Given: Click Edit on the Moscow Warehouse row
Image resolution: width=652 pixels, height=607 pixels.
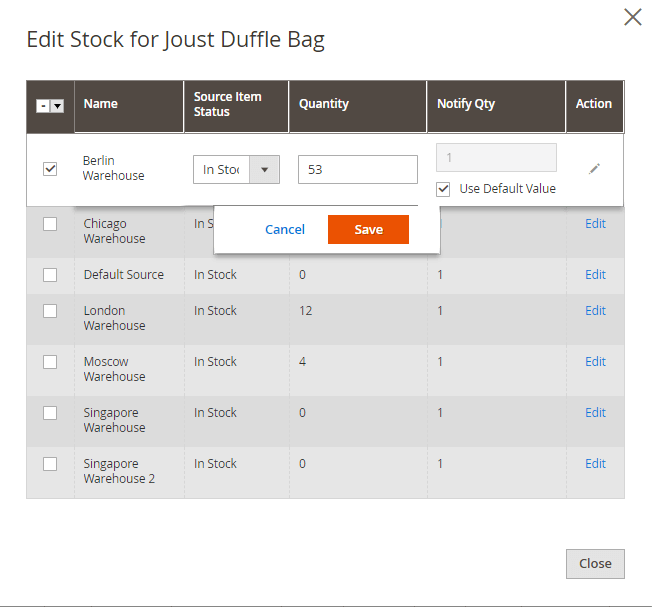Looking at the screenshot, I should point(595,362).
